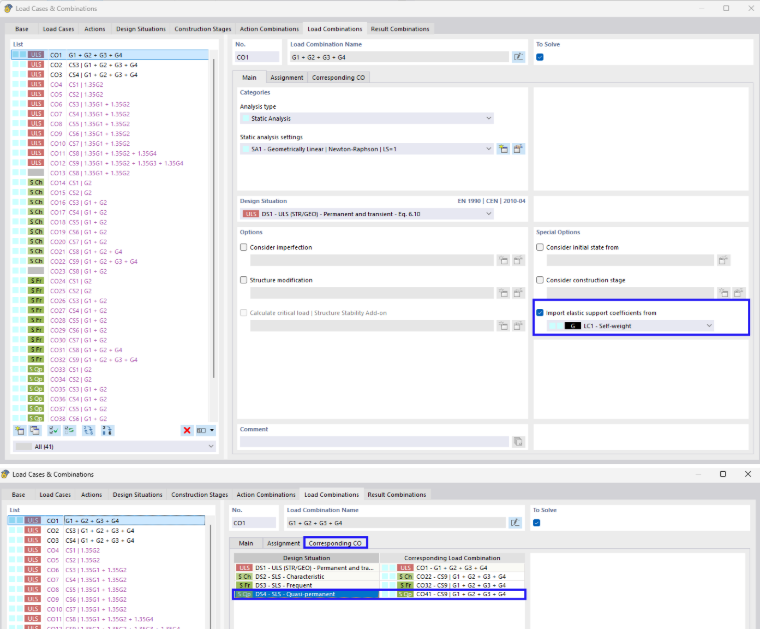Click the copy load combination icon below the upper list
Viewport: 760px width, 629px height.
click(x=35, y=430)
